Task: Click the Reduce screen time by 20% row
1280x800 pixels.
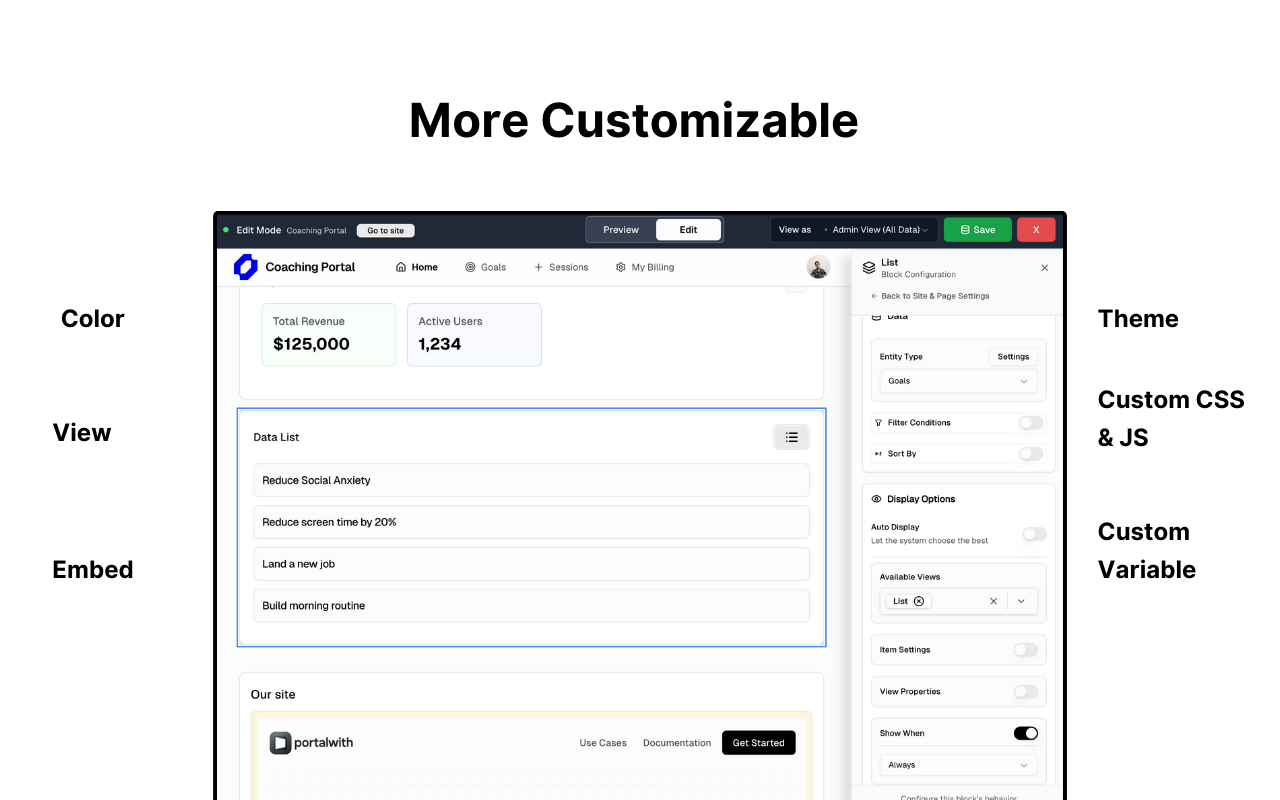Action: tap(531, 522)
